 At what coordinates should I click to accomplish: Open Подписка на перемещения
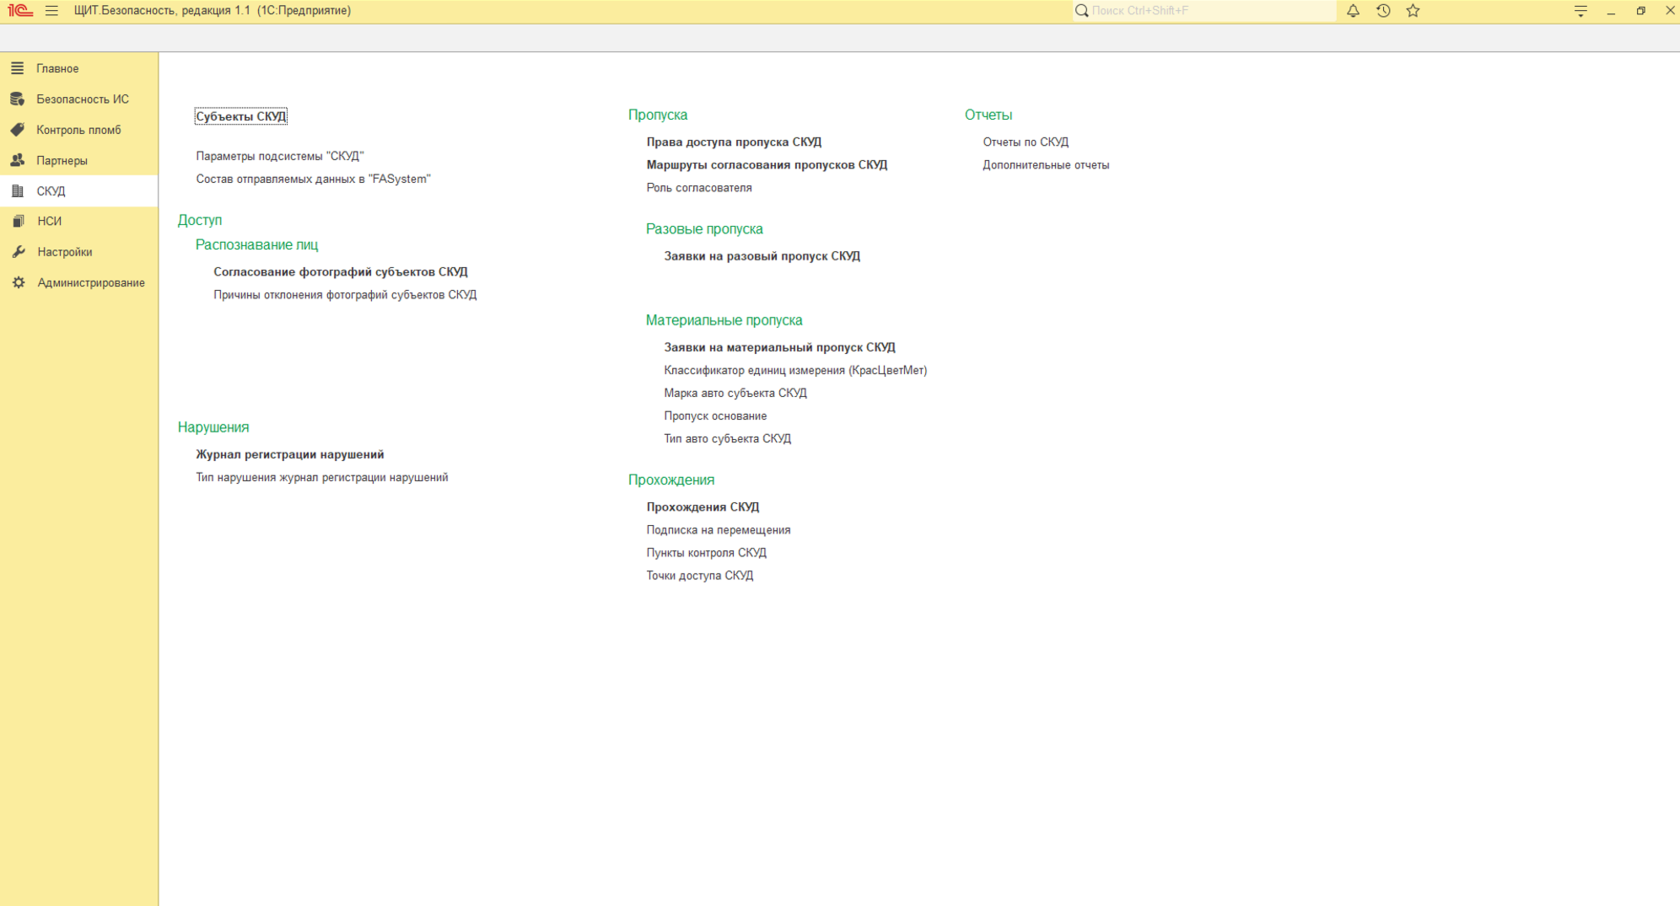[718, 530]
